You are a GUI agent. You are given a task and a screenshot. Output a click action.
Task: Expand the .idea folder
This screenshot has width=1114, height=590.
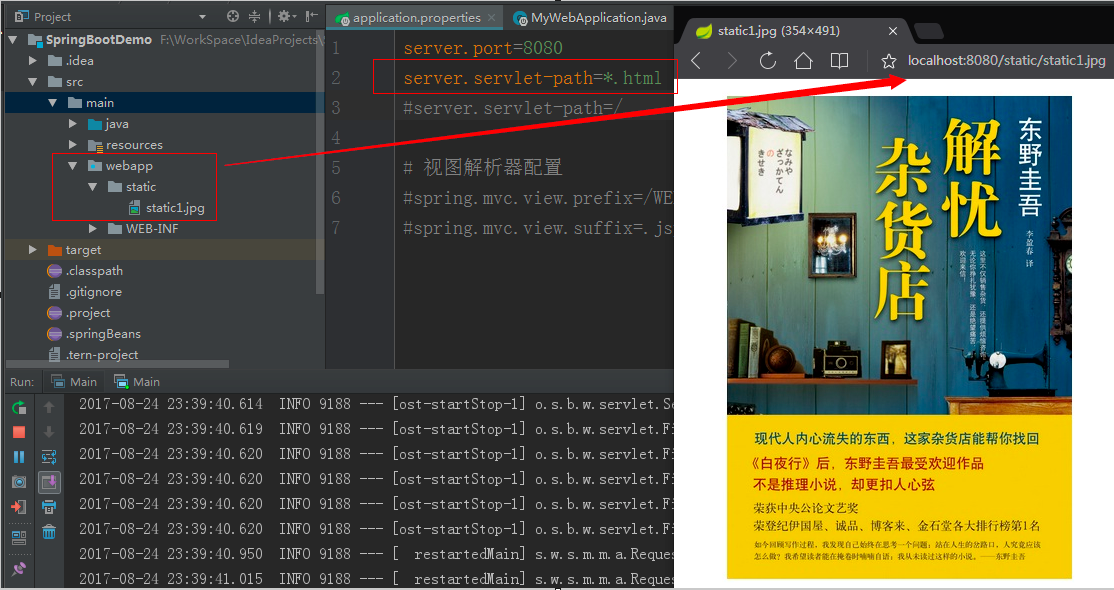33,61
